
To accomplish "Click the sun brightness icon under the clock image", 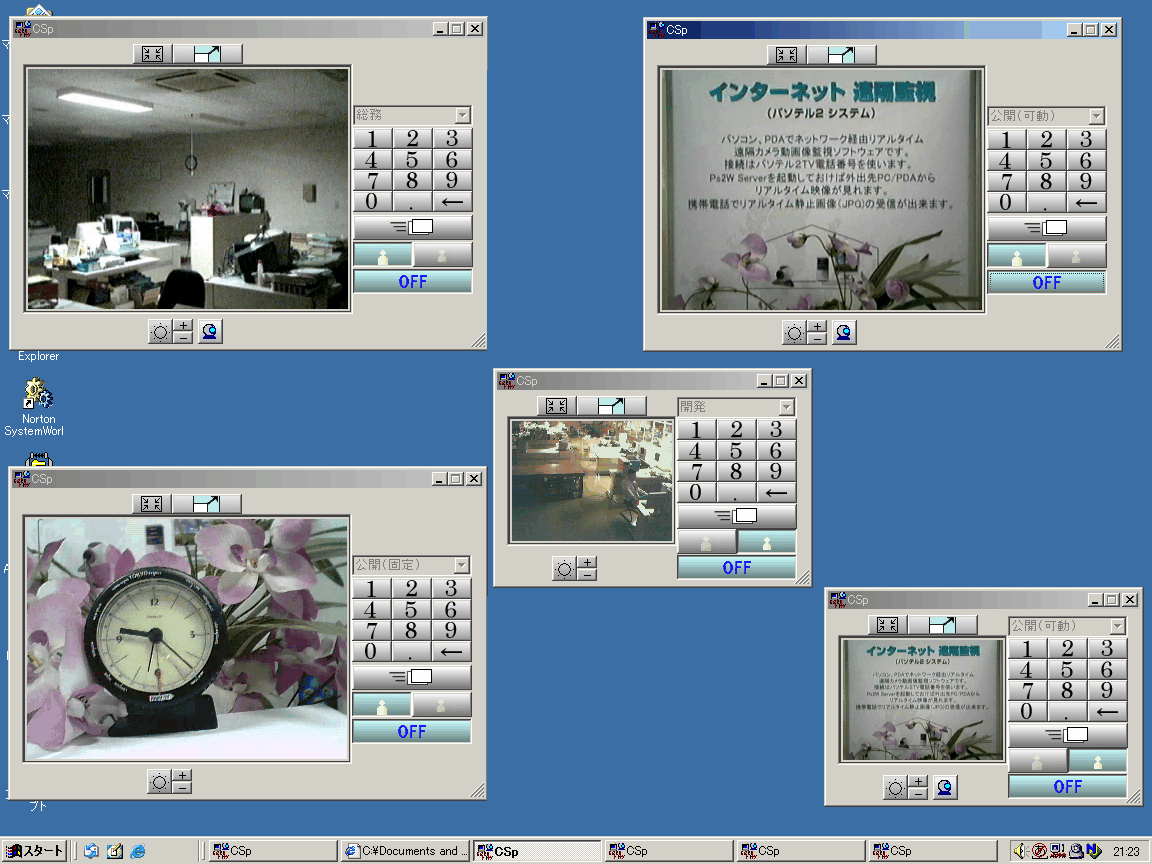I will click(x=159, y=782).
